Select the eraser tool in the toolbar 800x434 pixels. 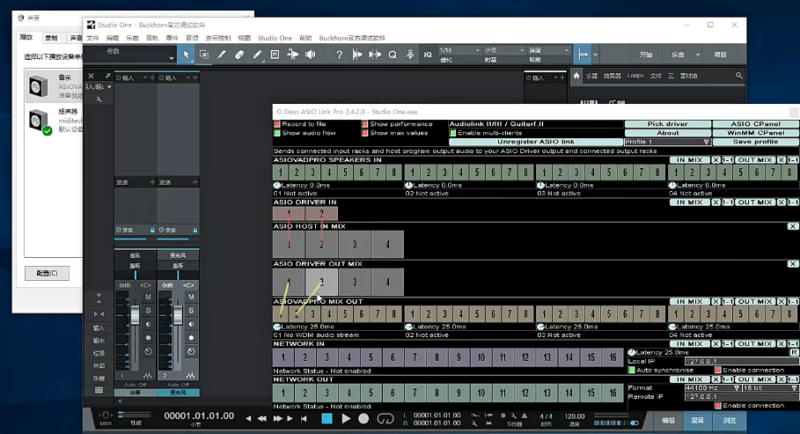pos(240,53)
